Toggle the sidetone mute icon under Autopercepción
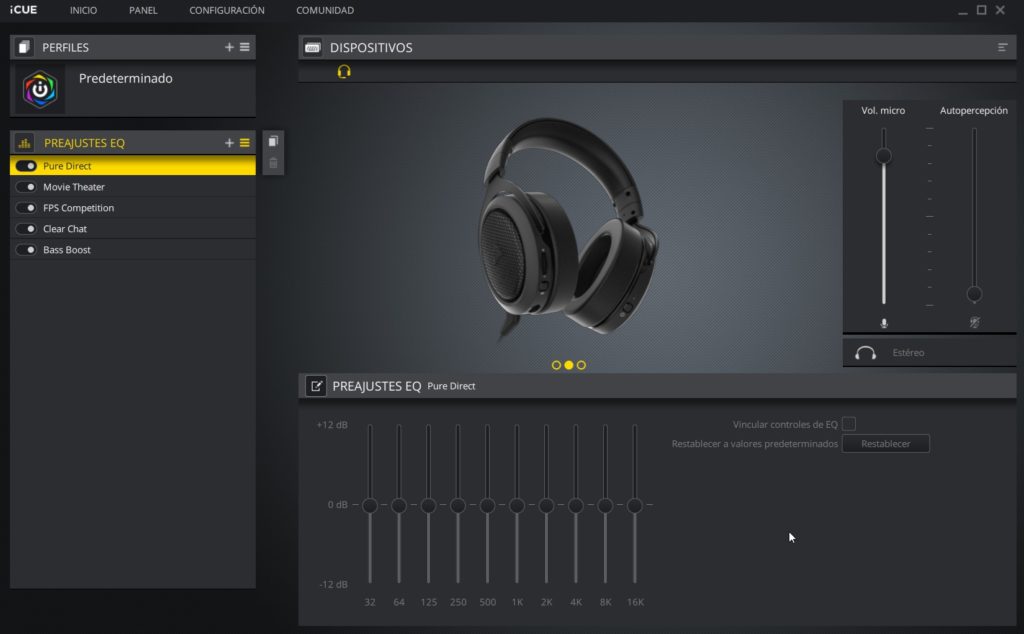This screenshot has height=634, width=1024. click(x=974, y=323)
